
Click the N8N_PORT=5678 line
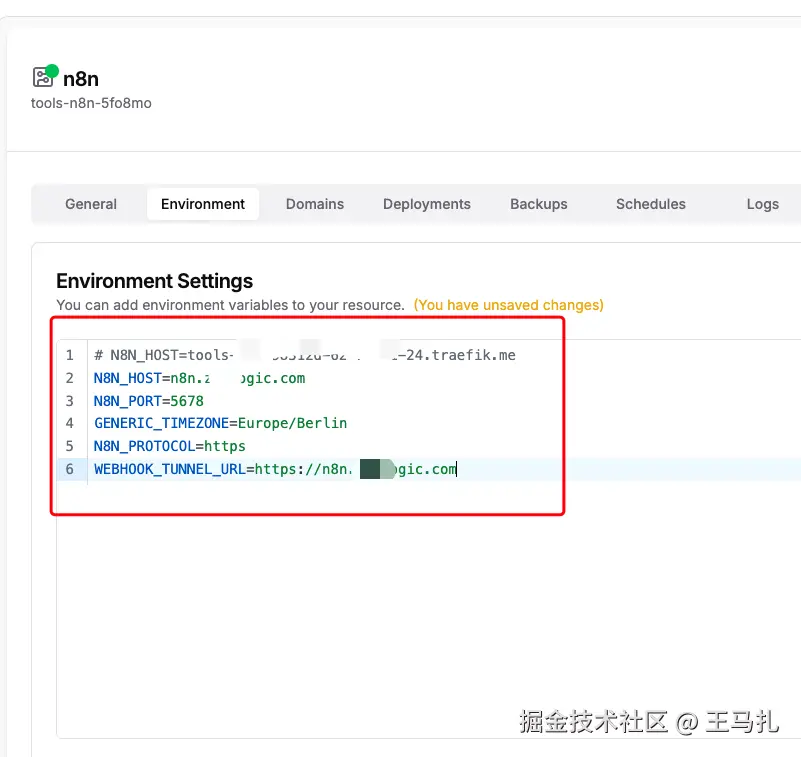(x=149, y=401)
